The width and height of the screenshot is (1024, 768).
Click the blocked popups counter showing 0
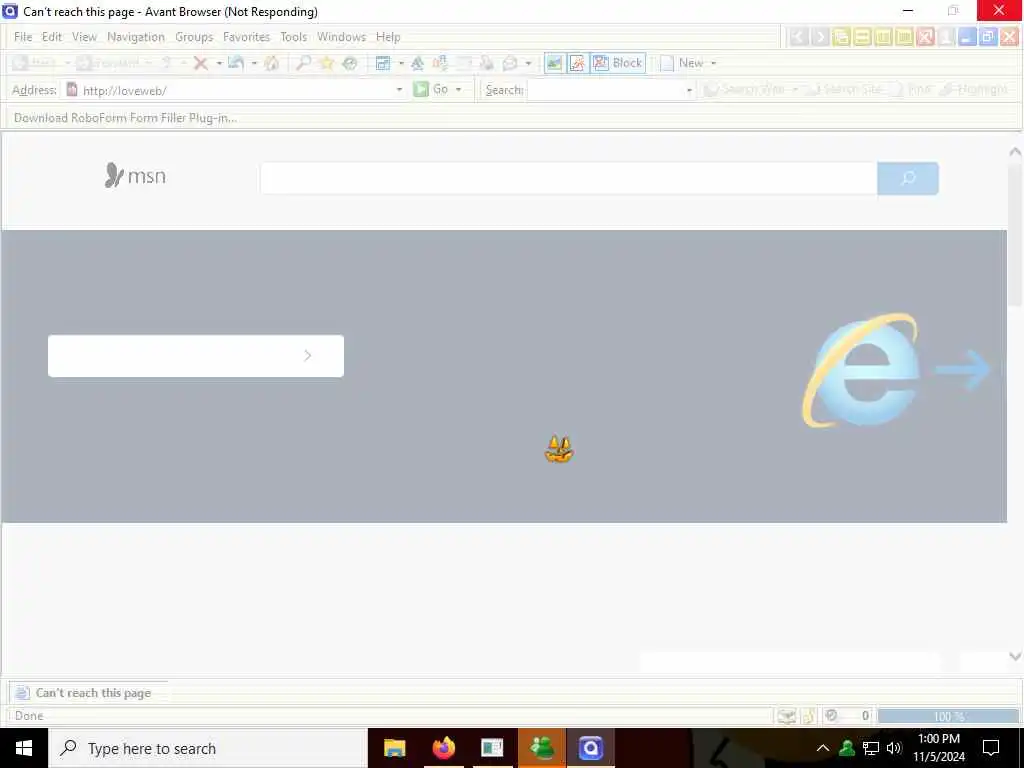(x=848, y=716)
